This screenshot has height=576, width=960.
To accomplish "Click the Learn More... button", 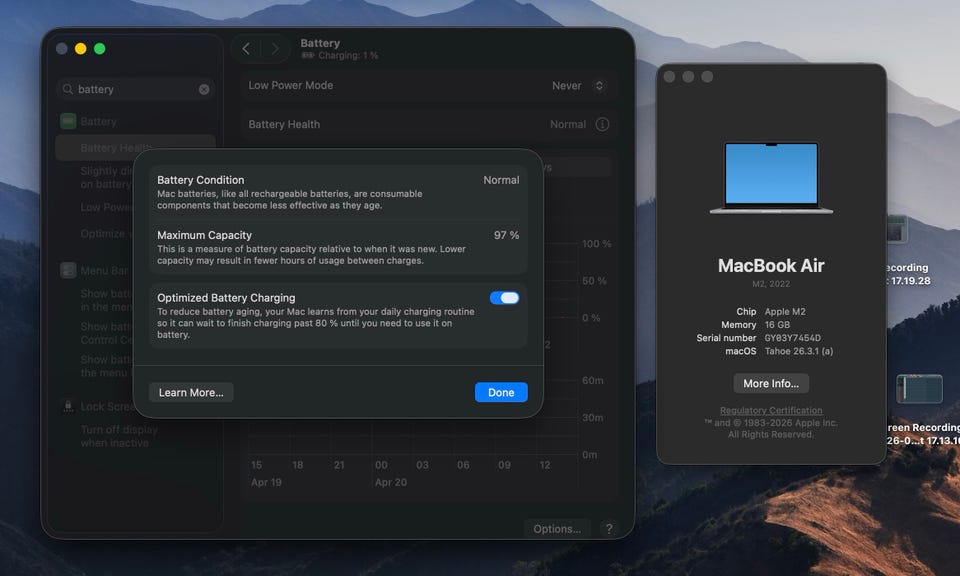I will click(x=191, y=393).
